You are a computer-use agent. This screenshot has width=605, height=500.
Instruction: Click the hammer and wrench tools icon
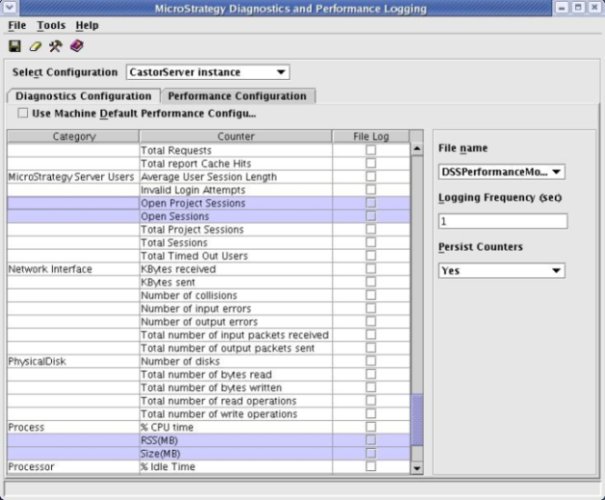56,46
